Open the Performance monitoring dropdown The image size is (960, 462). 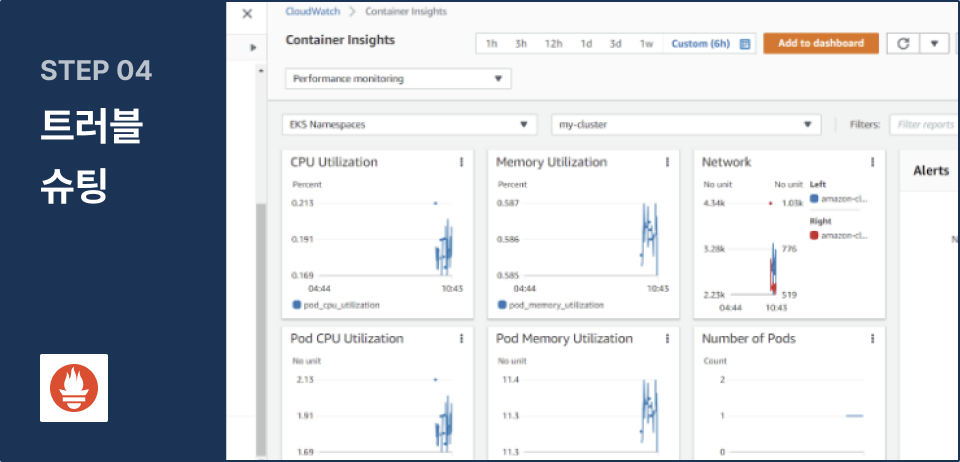[399, 78]
